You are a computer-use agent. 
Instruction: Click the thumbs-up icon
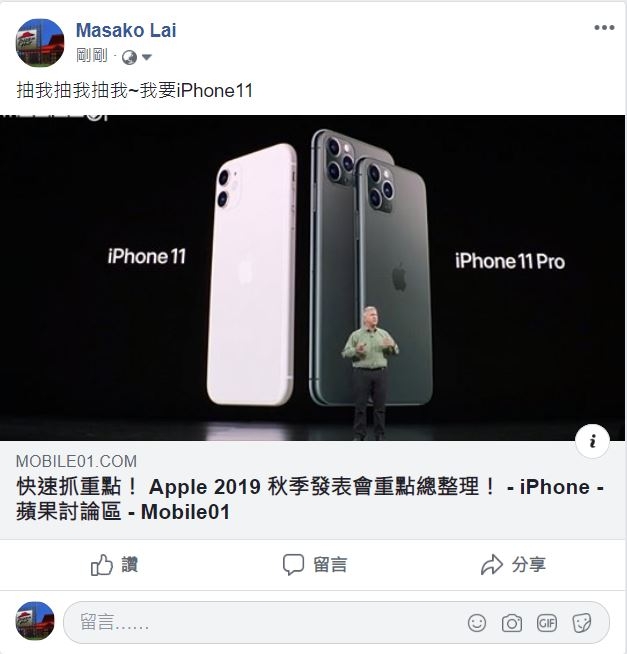102,565
